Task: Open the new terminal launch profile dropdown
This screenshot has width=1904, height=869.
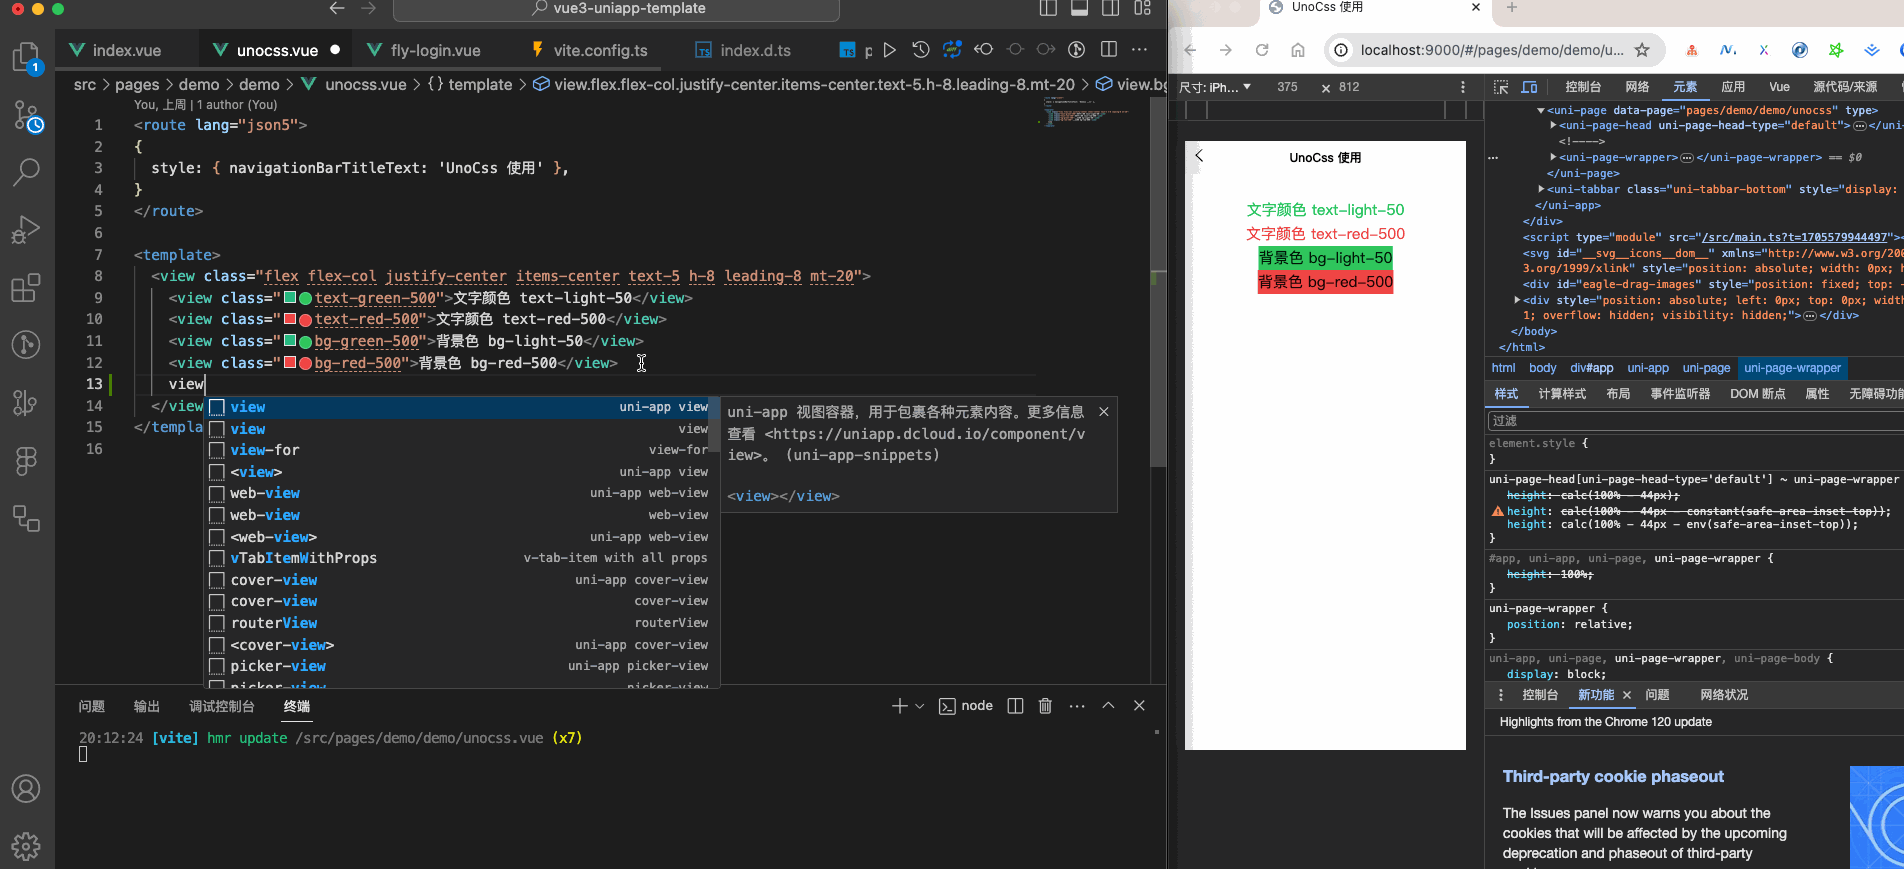Action: point(920,706)
